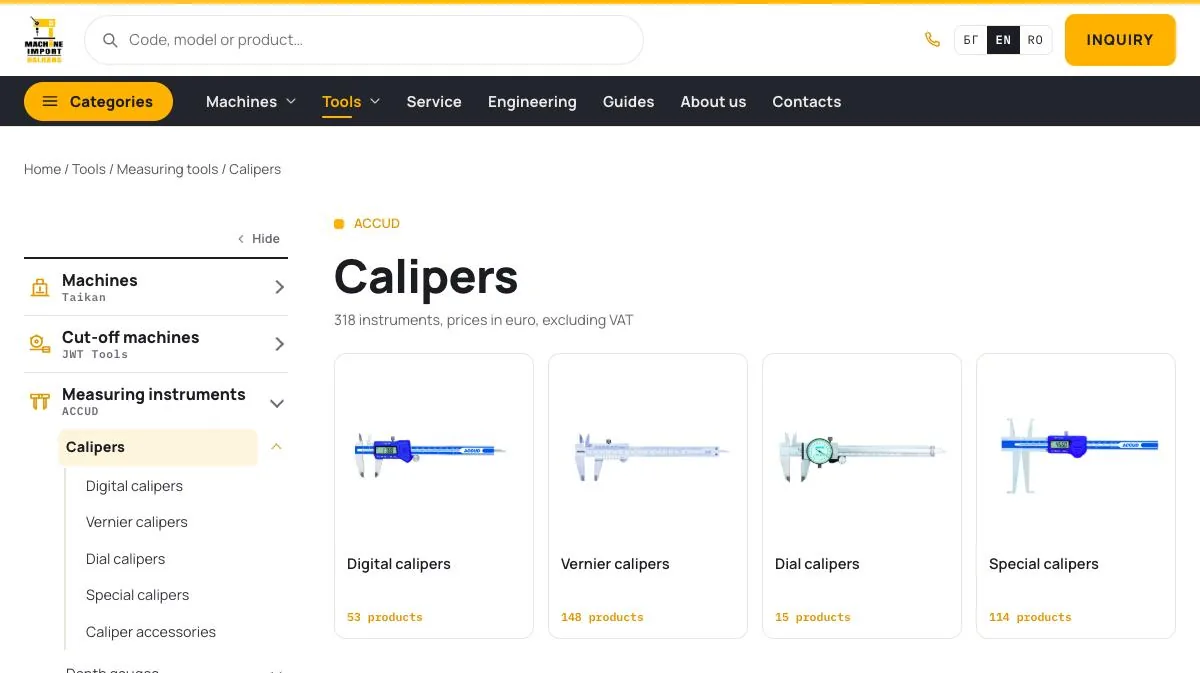This screenshot has width=1200, height=673.
Task: Open the Engineering menu item
Action: 532,102
